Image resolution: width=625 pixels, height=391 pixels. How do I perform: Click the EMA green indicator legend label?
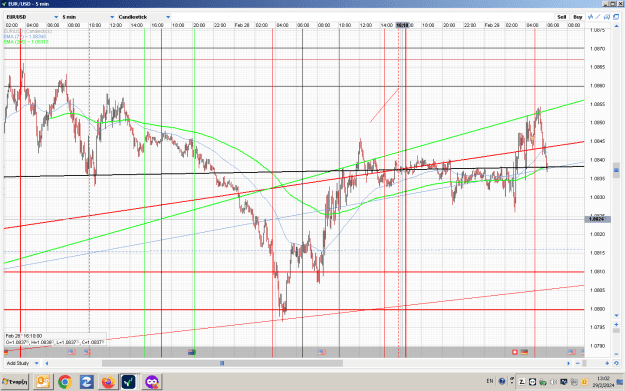point(26,42)
